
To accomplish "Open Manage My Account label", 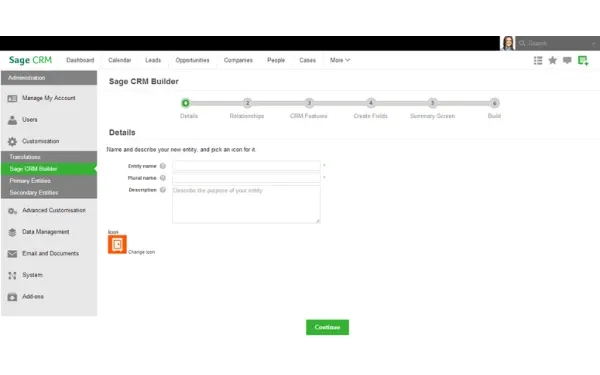I will (49, 98).
